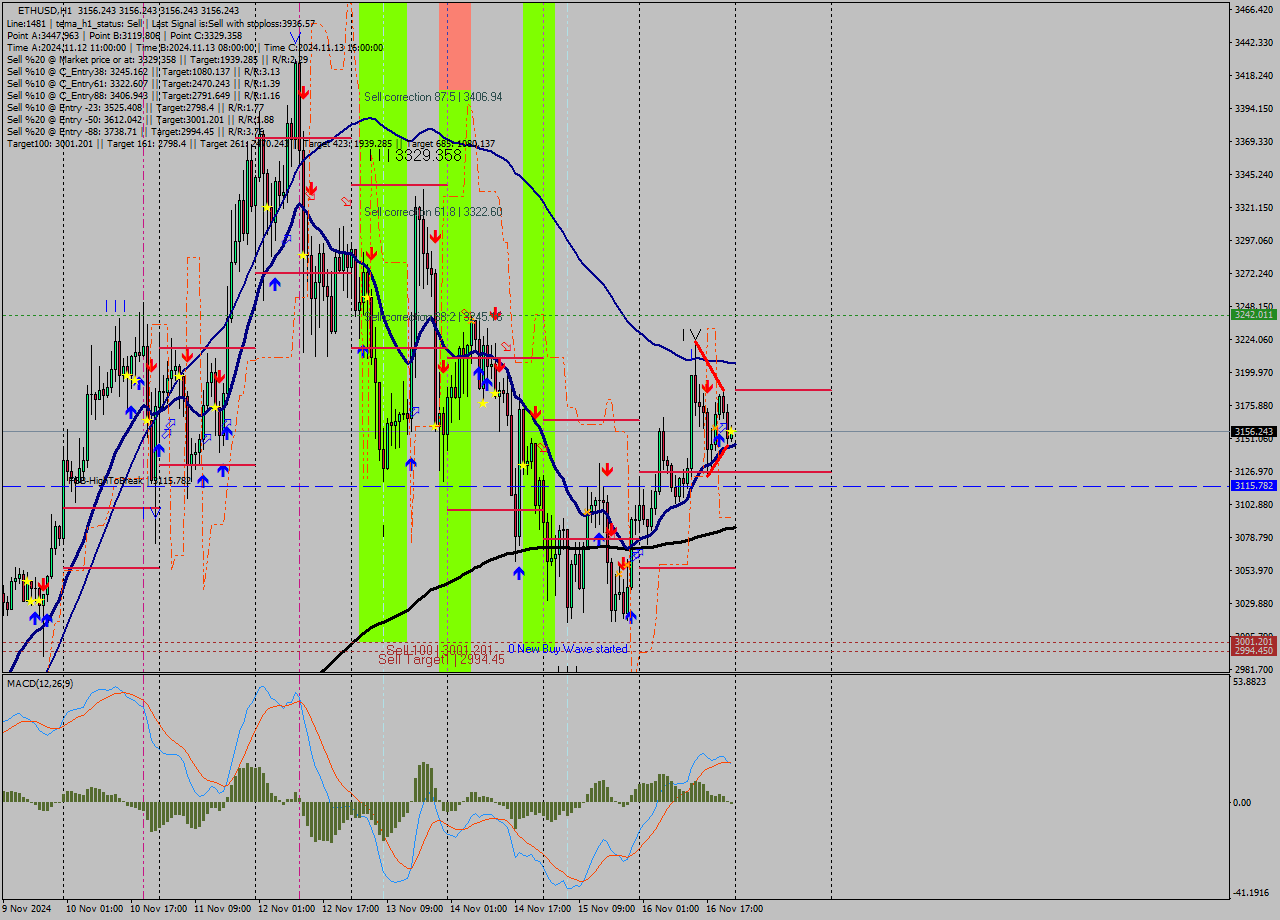Click the red 3001.201 price tag
Screen dimensions: 1280x920
1253,641
